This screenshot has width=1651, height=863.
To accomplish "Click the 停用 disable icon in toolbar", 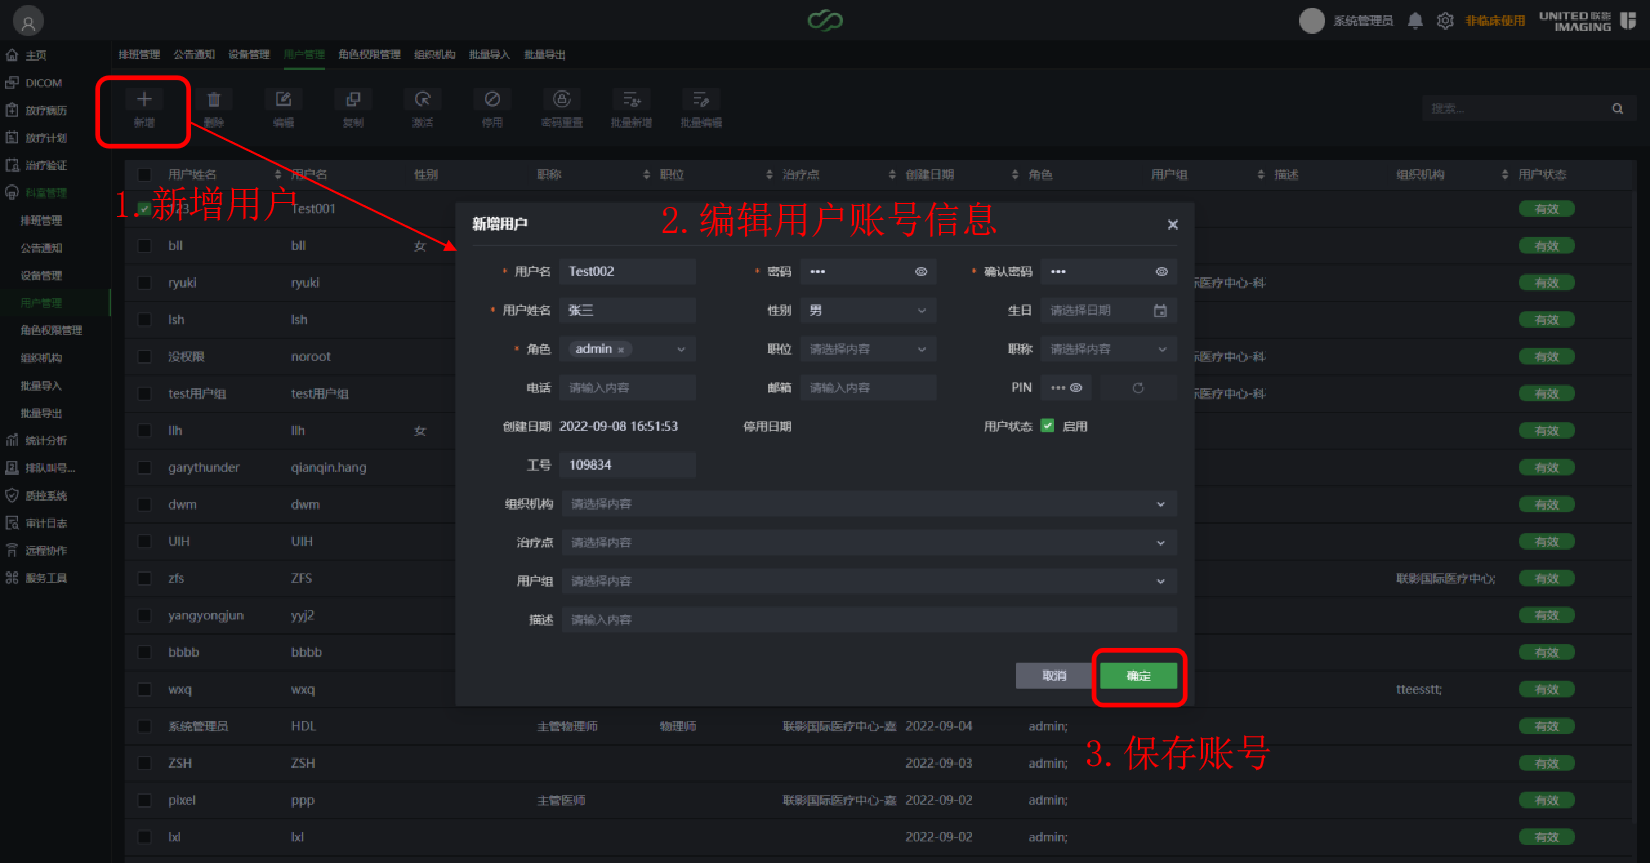I will tap(492, 100).
